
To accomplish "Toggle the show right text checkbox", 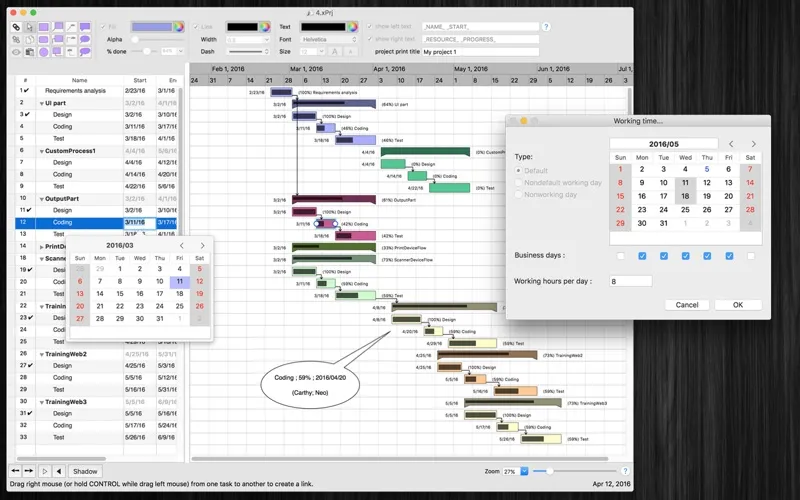I will point(370,39).
